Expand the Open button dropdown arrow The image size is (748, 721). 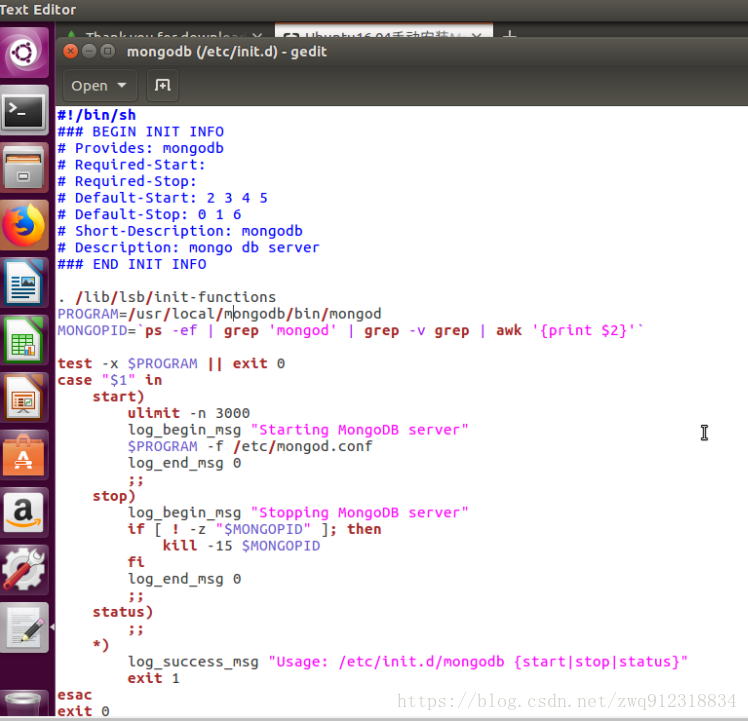122,86
